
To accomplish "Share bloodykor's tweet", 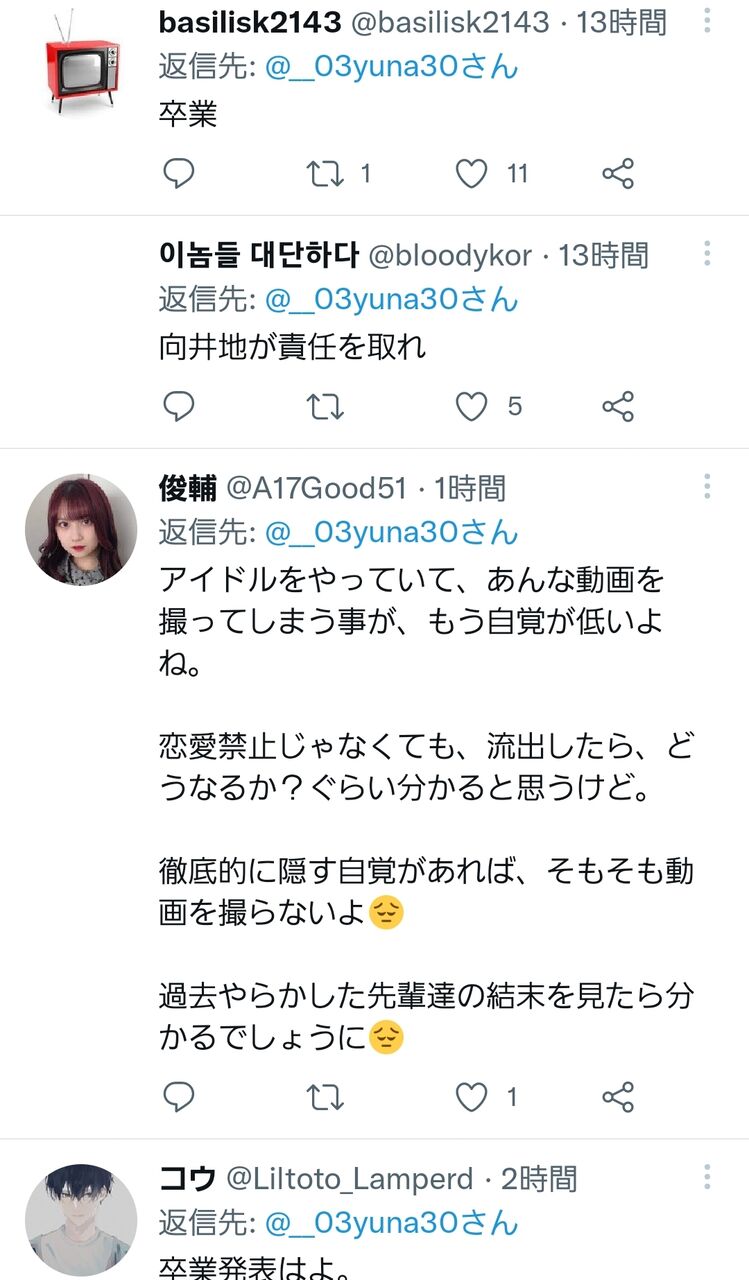I will point(618,406).
